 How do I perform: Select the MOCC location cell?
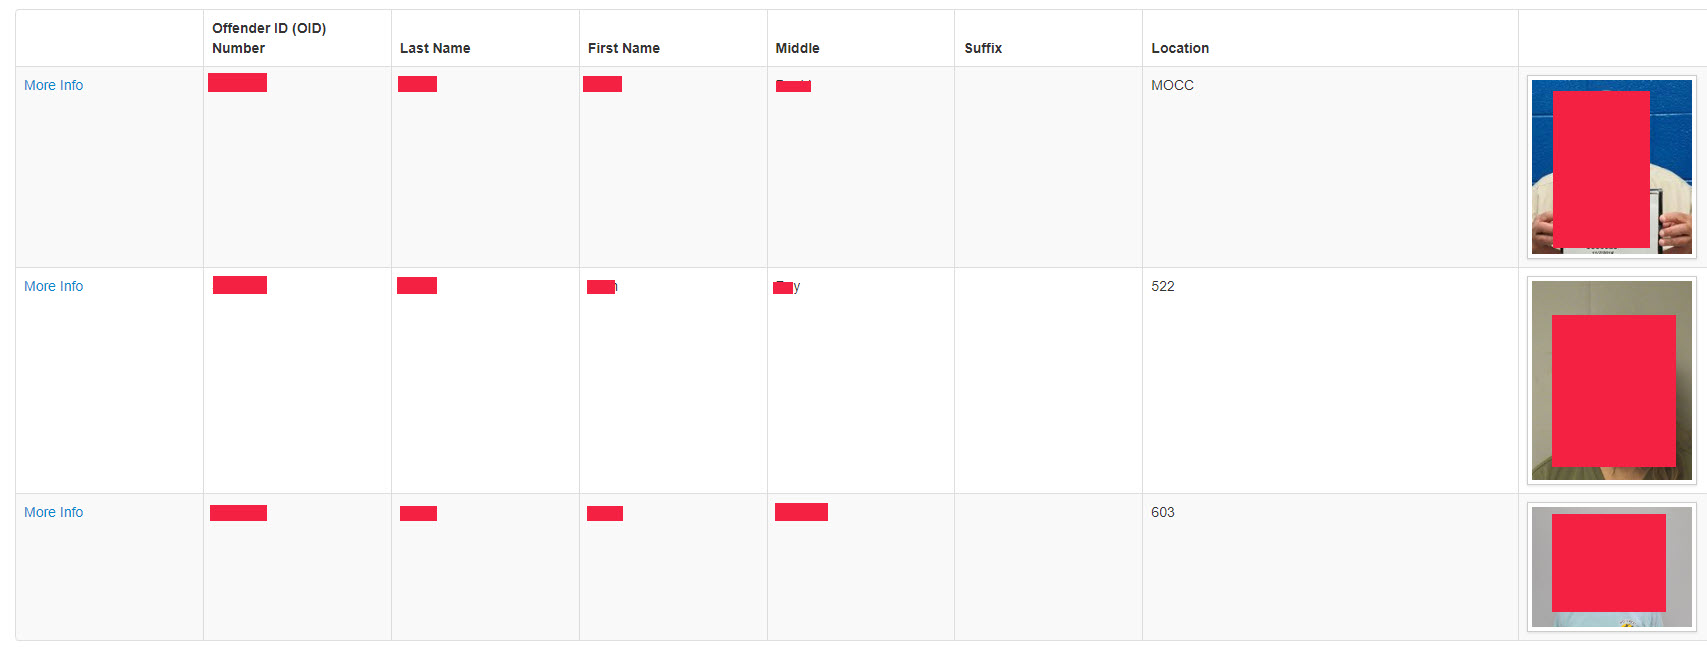point(1172,86)
